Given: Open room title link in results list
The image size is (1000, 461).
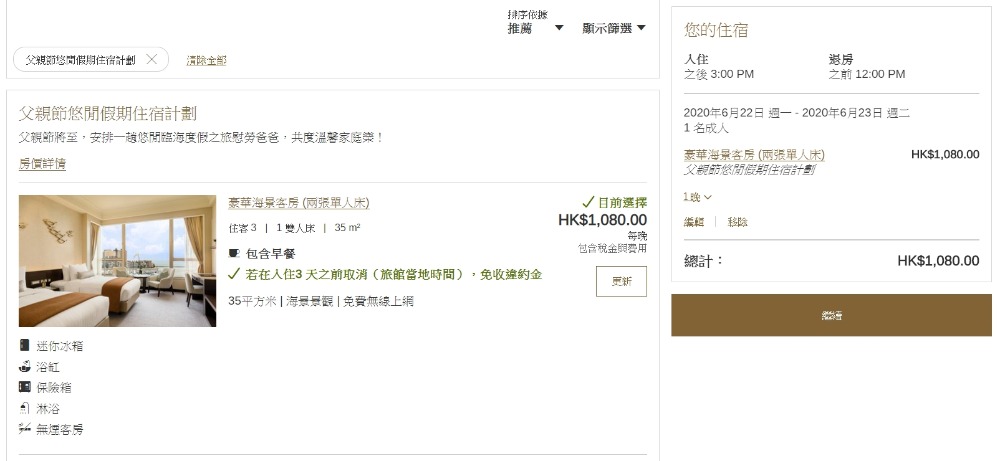Looking at the screenshot, I should (x=298, y=203).
